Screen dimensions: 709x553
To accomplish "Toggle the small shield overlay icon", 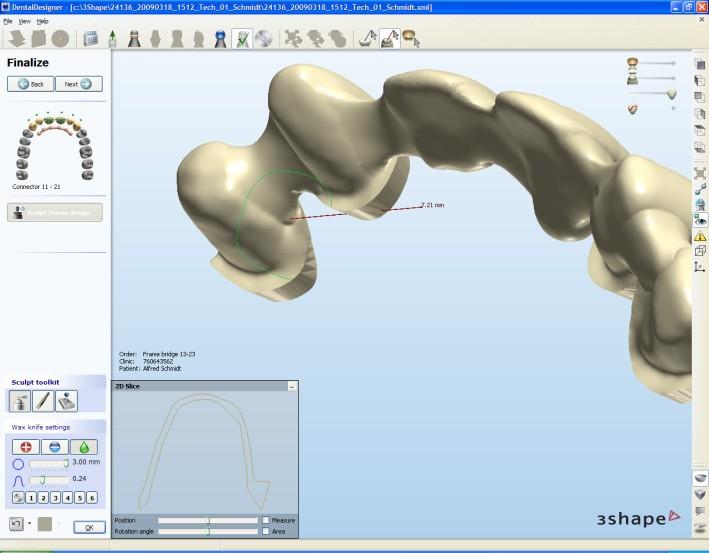I will click(x=633, y=109).
